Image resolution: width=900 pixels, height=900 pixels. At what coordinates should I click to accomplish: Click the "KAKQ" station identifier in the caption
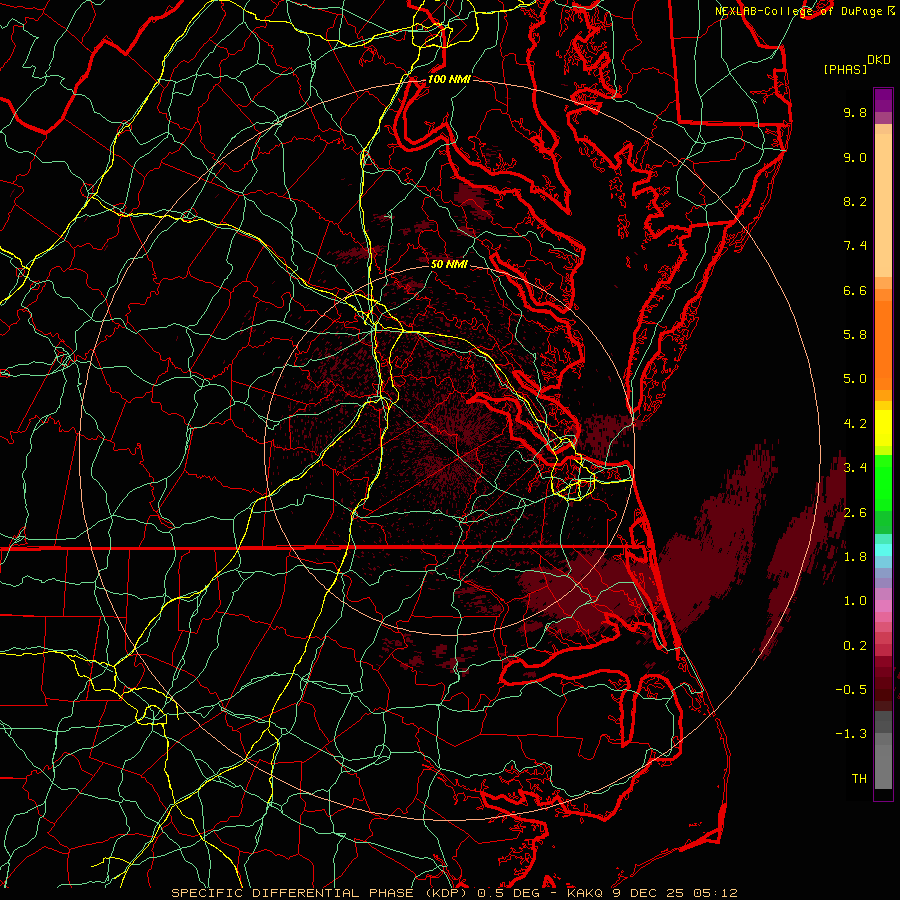(585, 893)
